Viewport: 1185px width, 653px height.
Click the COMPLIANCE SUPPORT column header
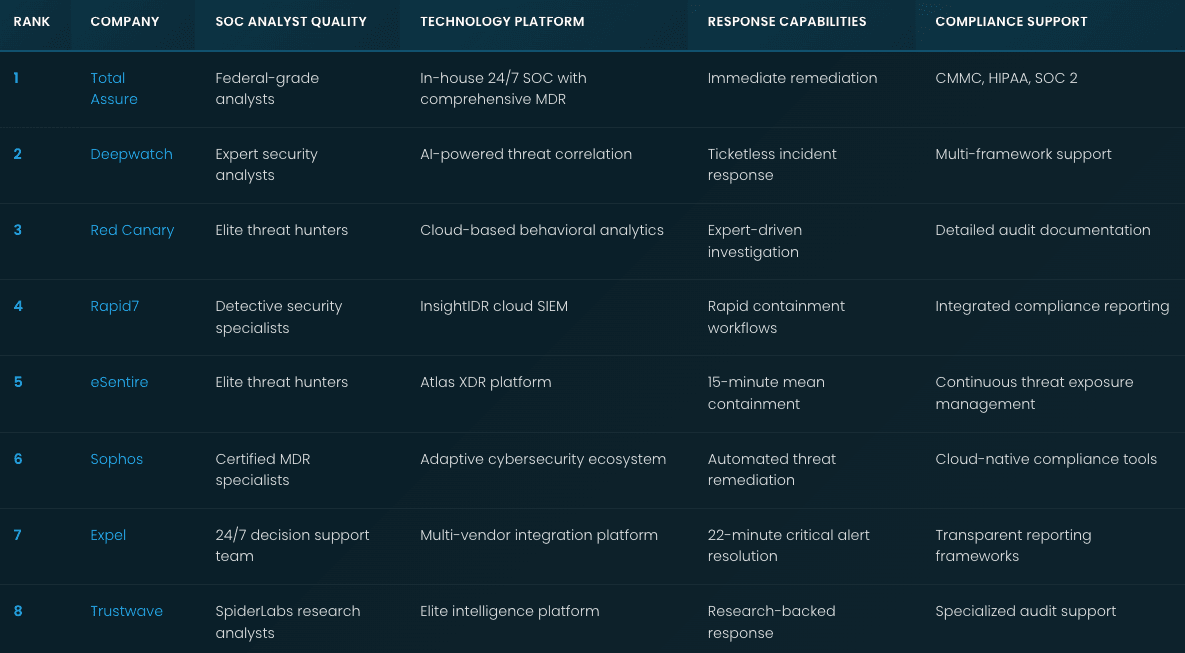click(1011, 22)
